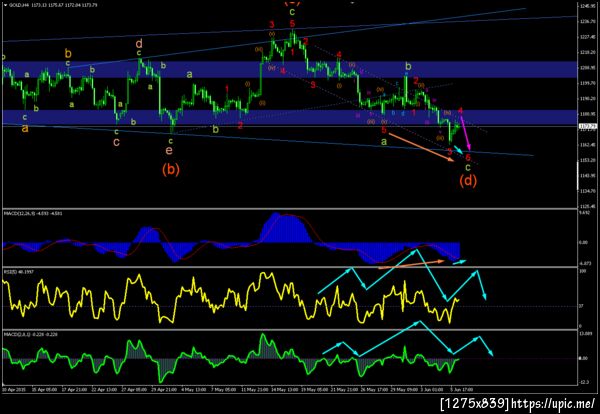Click the 19 May 05:00 time label
Viewport: 600px width, 414px height.
coord(315,390)
